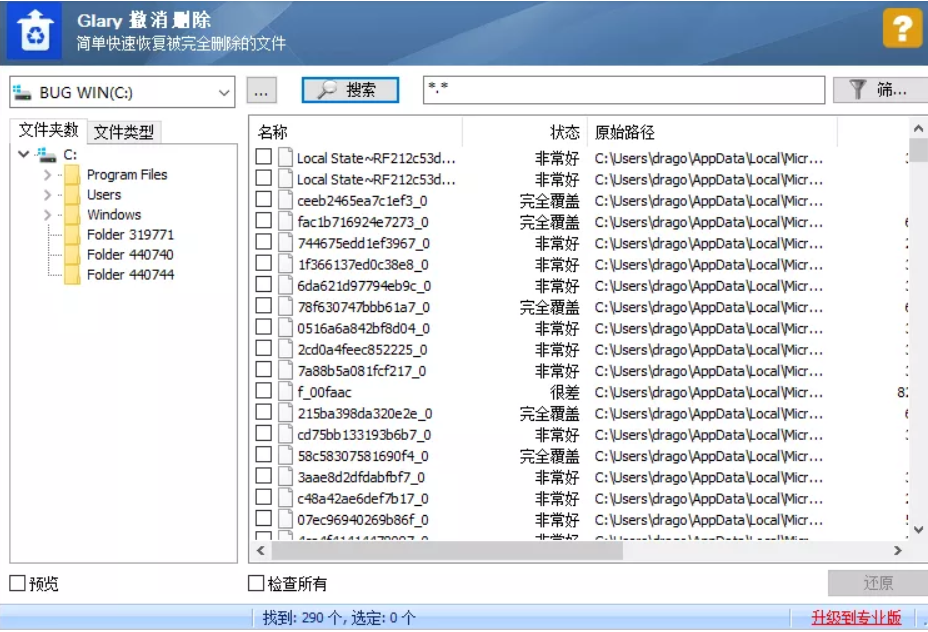Click the Program Files folder icon

72,175
